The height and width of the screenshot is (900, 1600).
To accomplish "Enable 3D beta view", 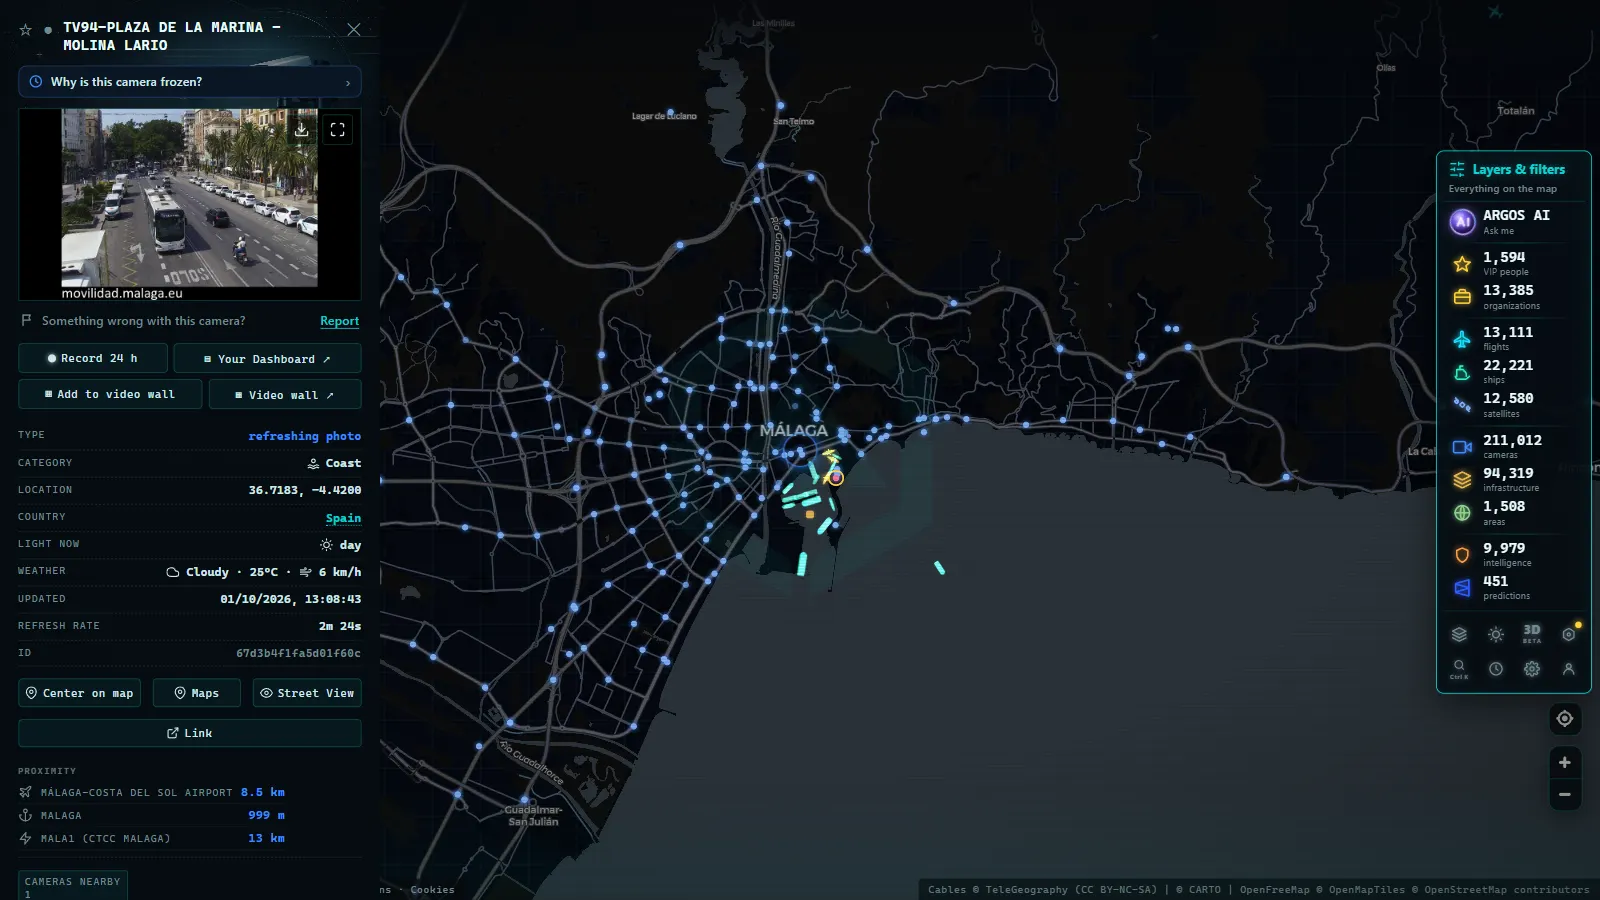I will click(1532, 634).
